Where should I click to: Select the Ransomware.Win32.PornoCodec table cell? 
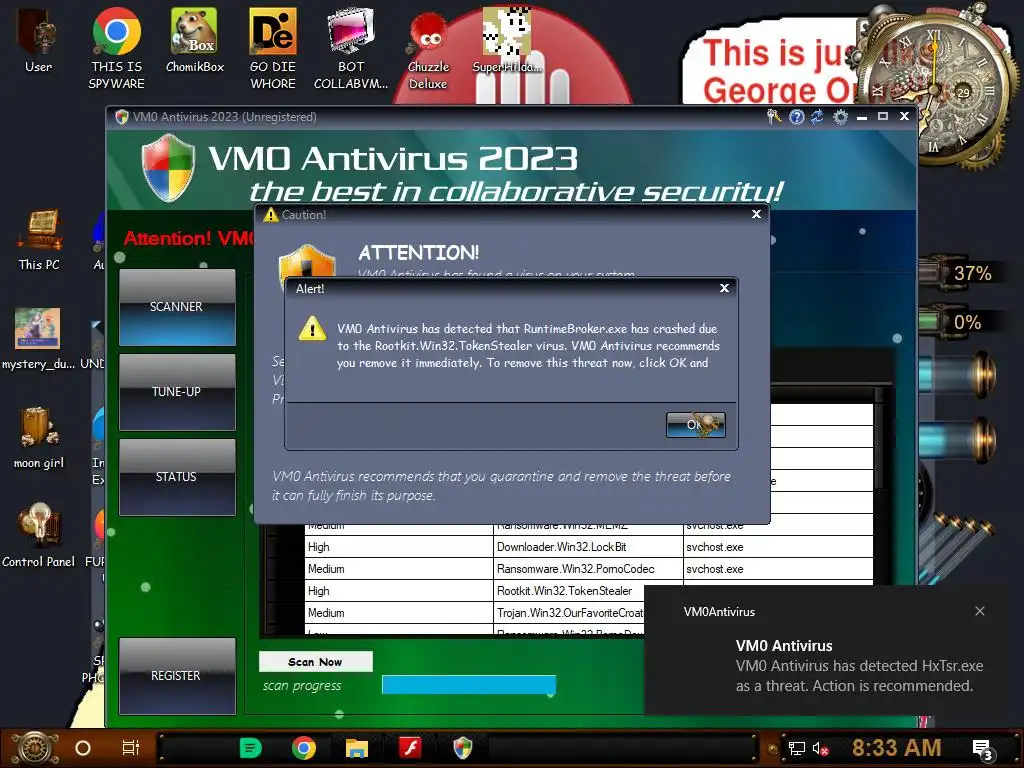(588, 569)
